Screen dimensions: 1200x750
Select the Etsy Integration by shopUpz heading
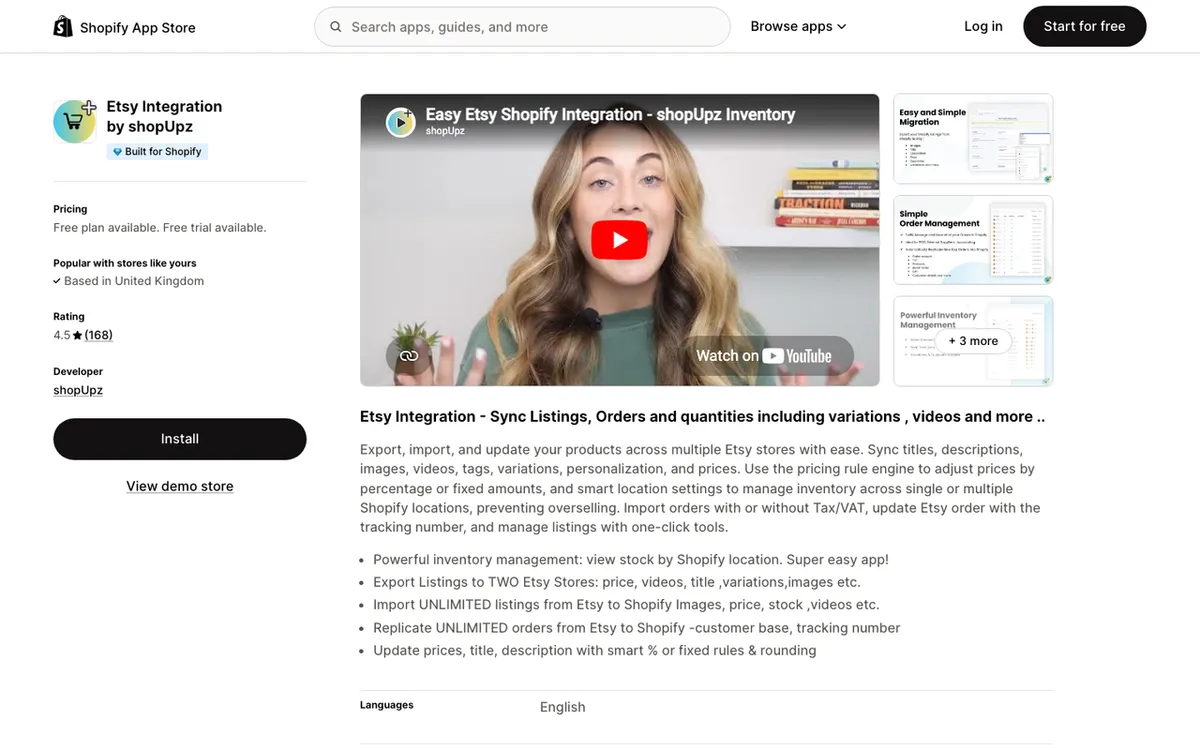164,116
